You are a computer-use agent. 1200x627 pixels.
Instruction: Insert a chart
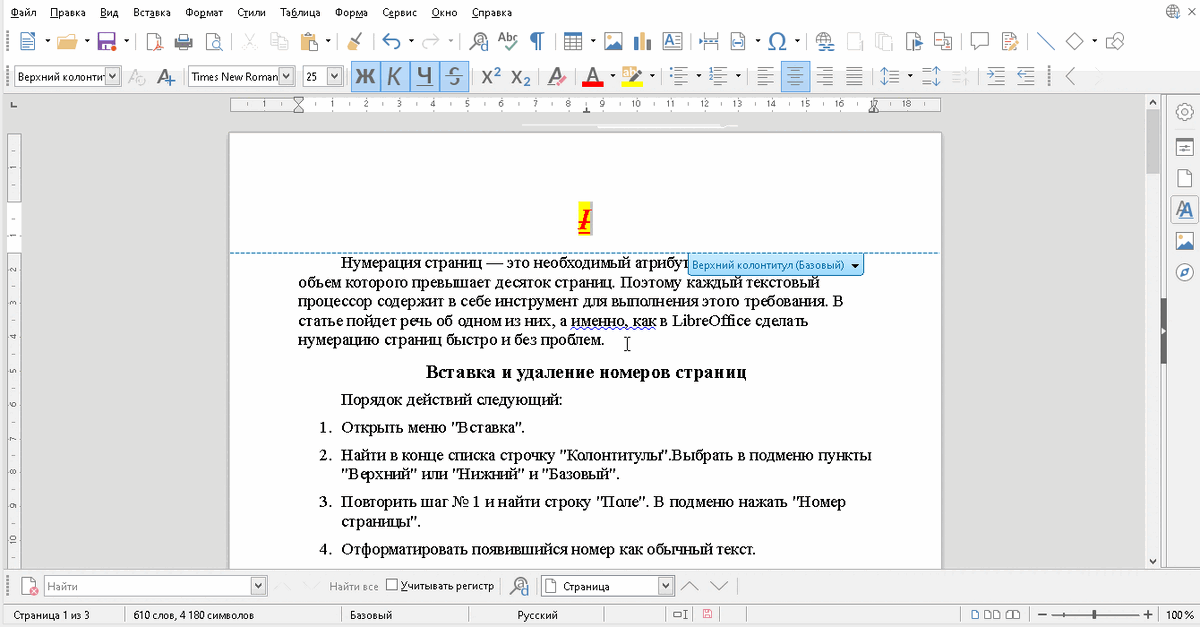click(x=643, y=42)
